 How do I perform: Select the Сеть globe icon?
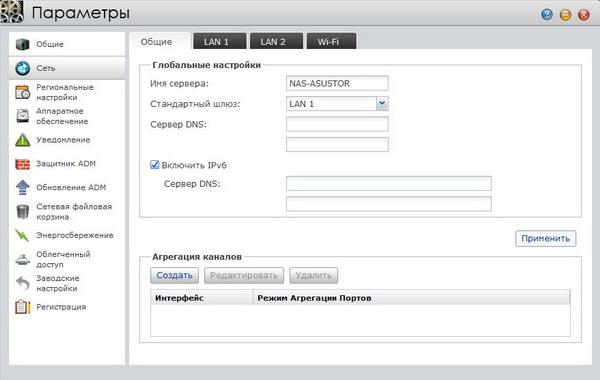23,68
